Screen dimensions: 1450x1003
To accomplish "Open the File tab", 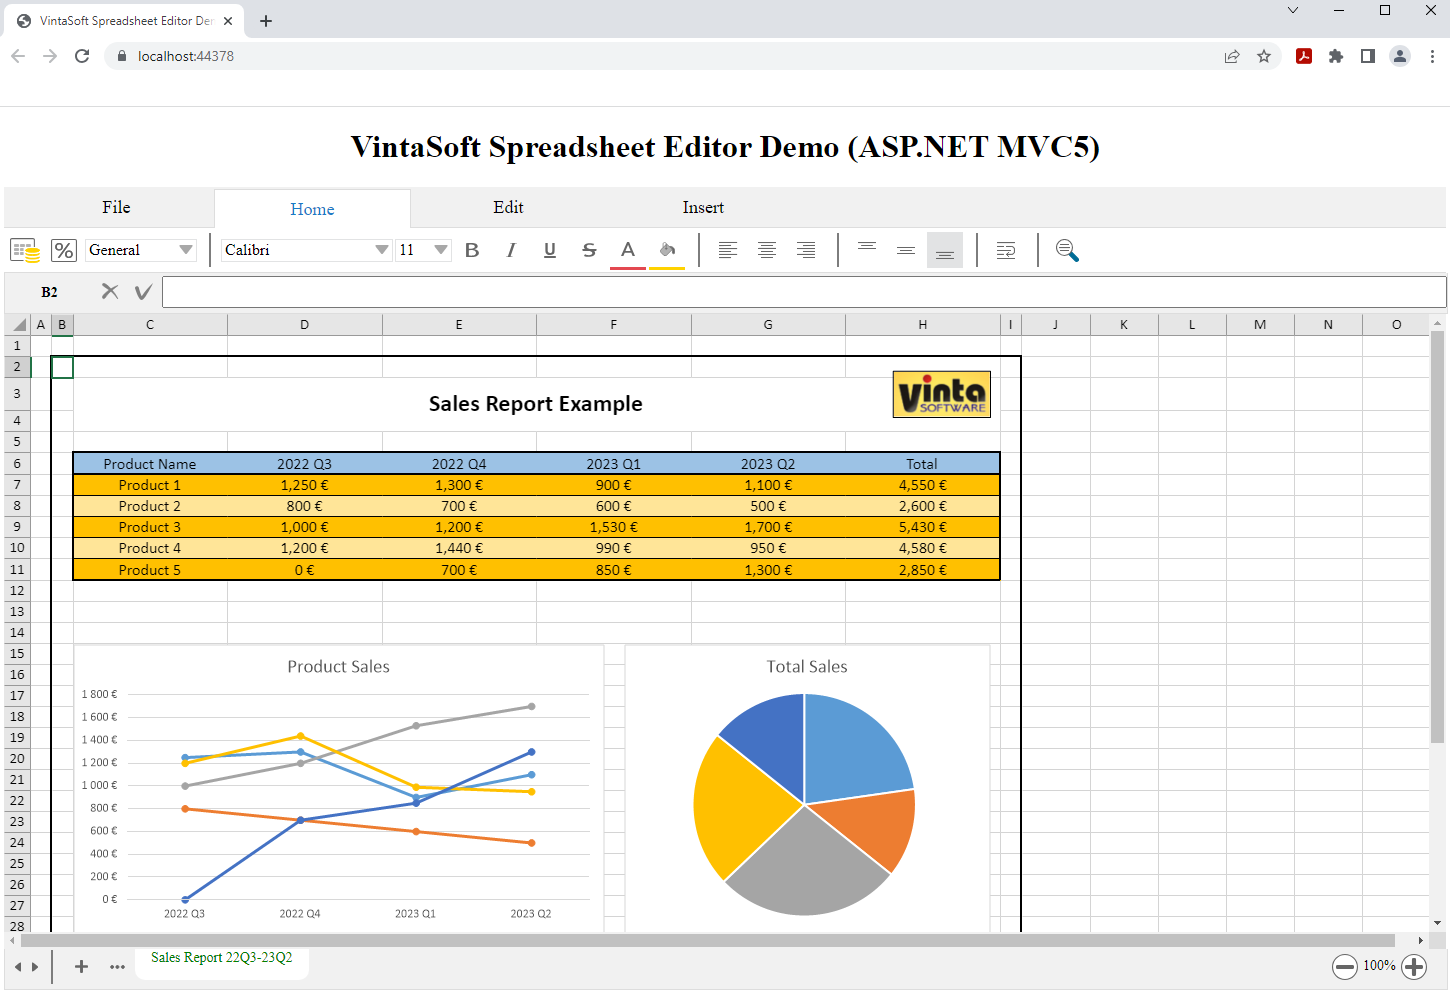I will tap(116, 207).
